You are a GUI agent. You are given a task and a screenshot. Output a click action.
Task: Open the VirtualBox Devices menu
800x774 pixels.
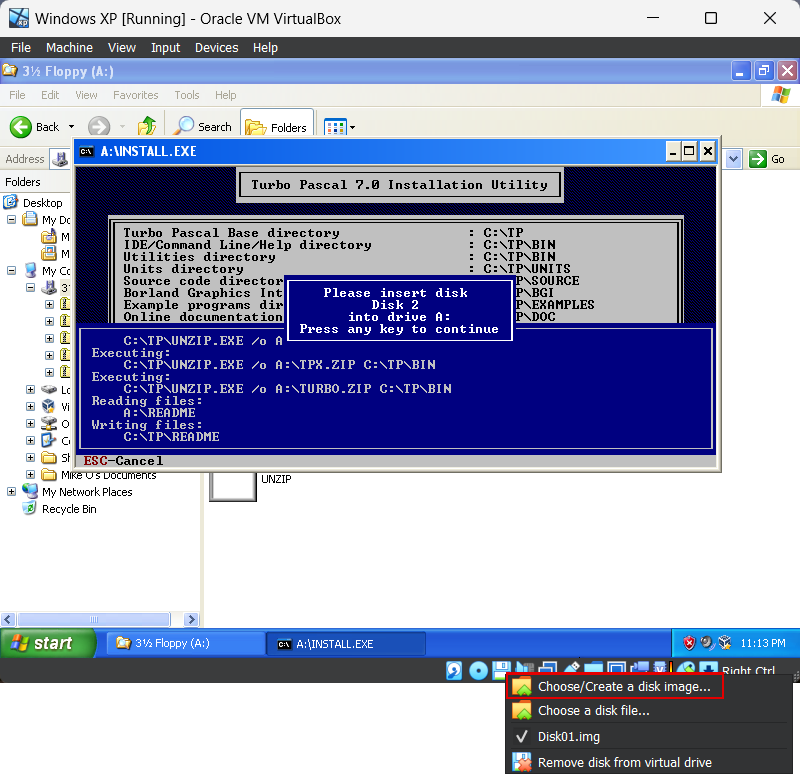(x=216, y=47)
